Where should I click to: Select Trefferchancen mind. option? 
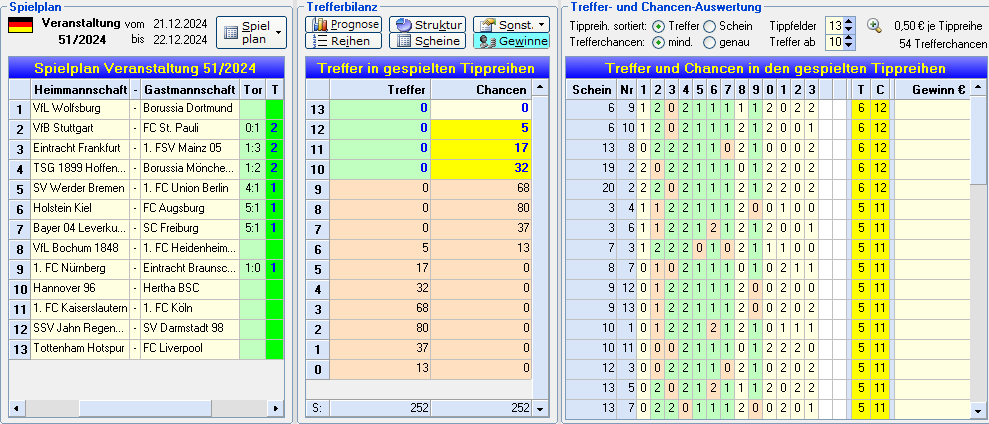pyautogui.click(x=658, y=43)
